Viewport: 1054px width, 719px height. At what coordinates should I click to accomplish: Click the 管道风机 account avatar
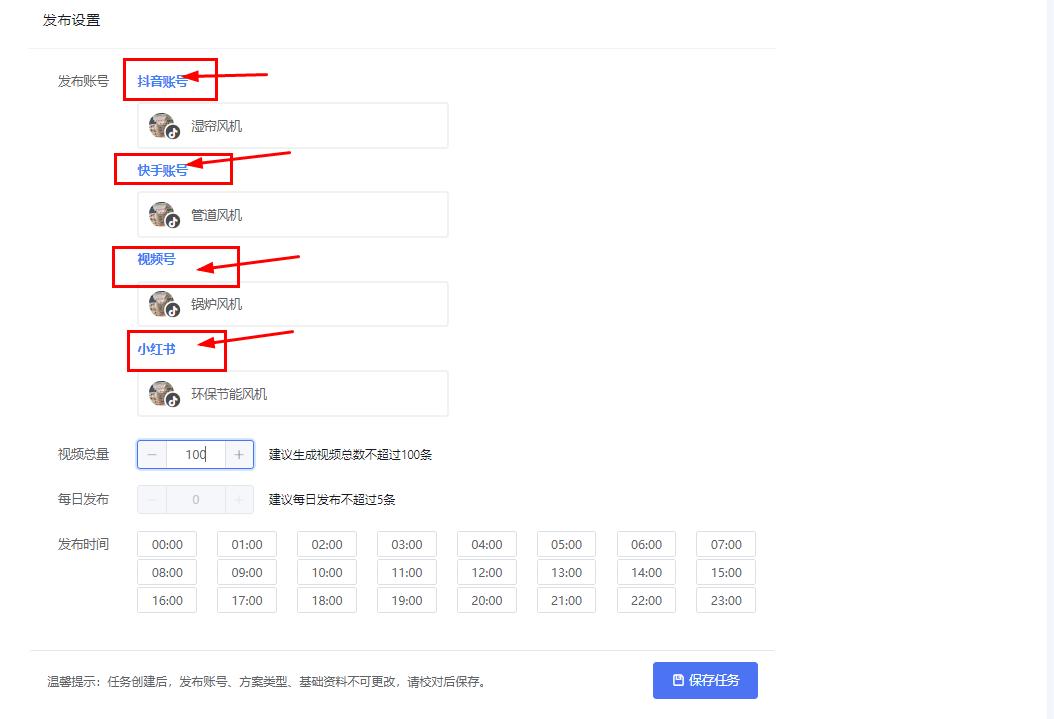(x=162, y=213)
